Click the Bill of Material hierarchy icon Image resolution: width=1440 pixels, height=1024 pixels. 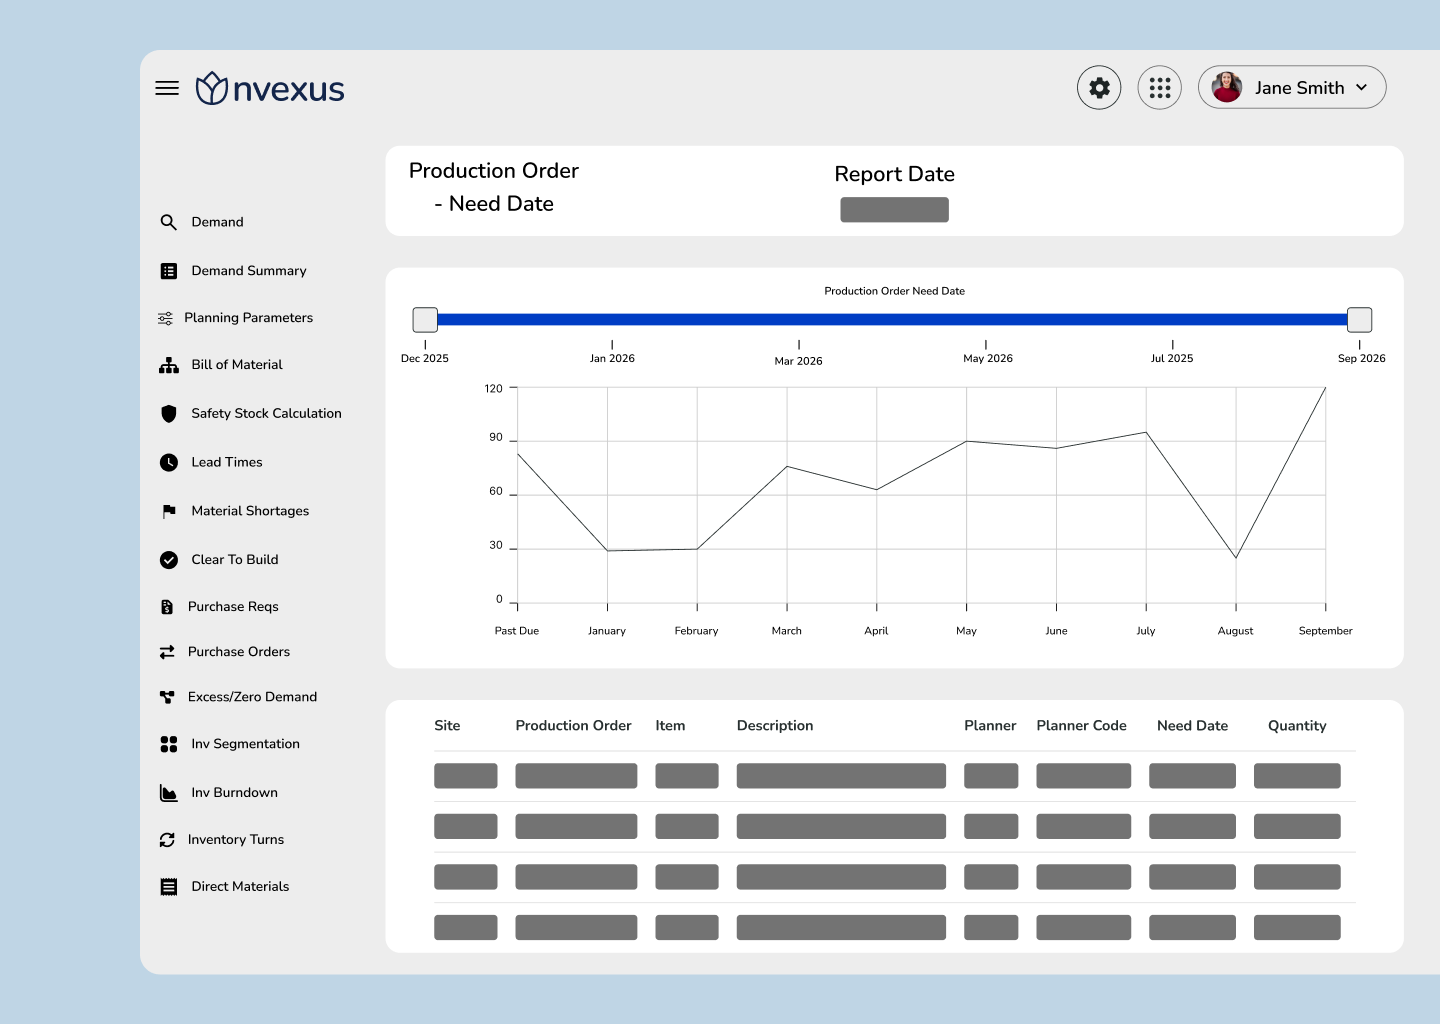pos(169,365)
